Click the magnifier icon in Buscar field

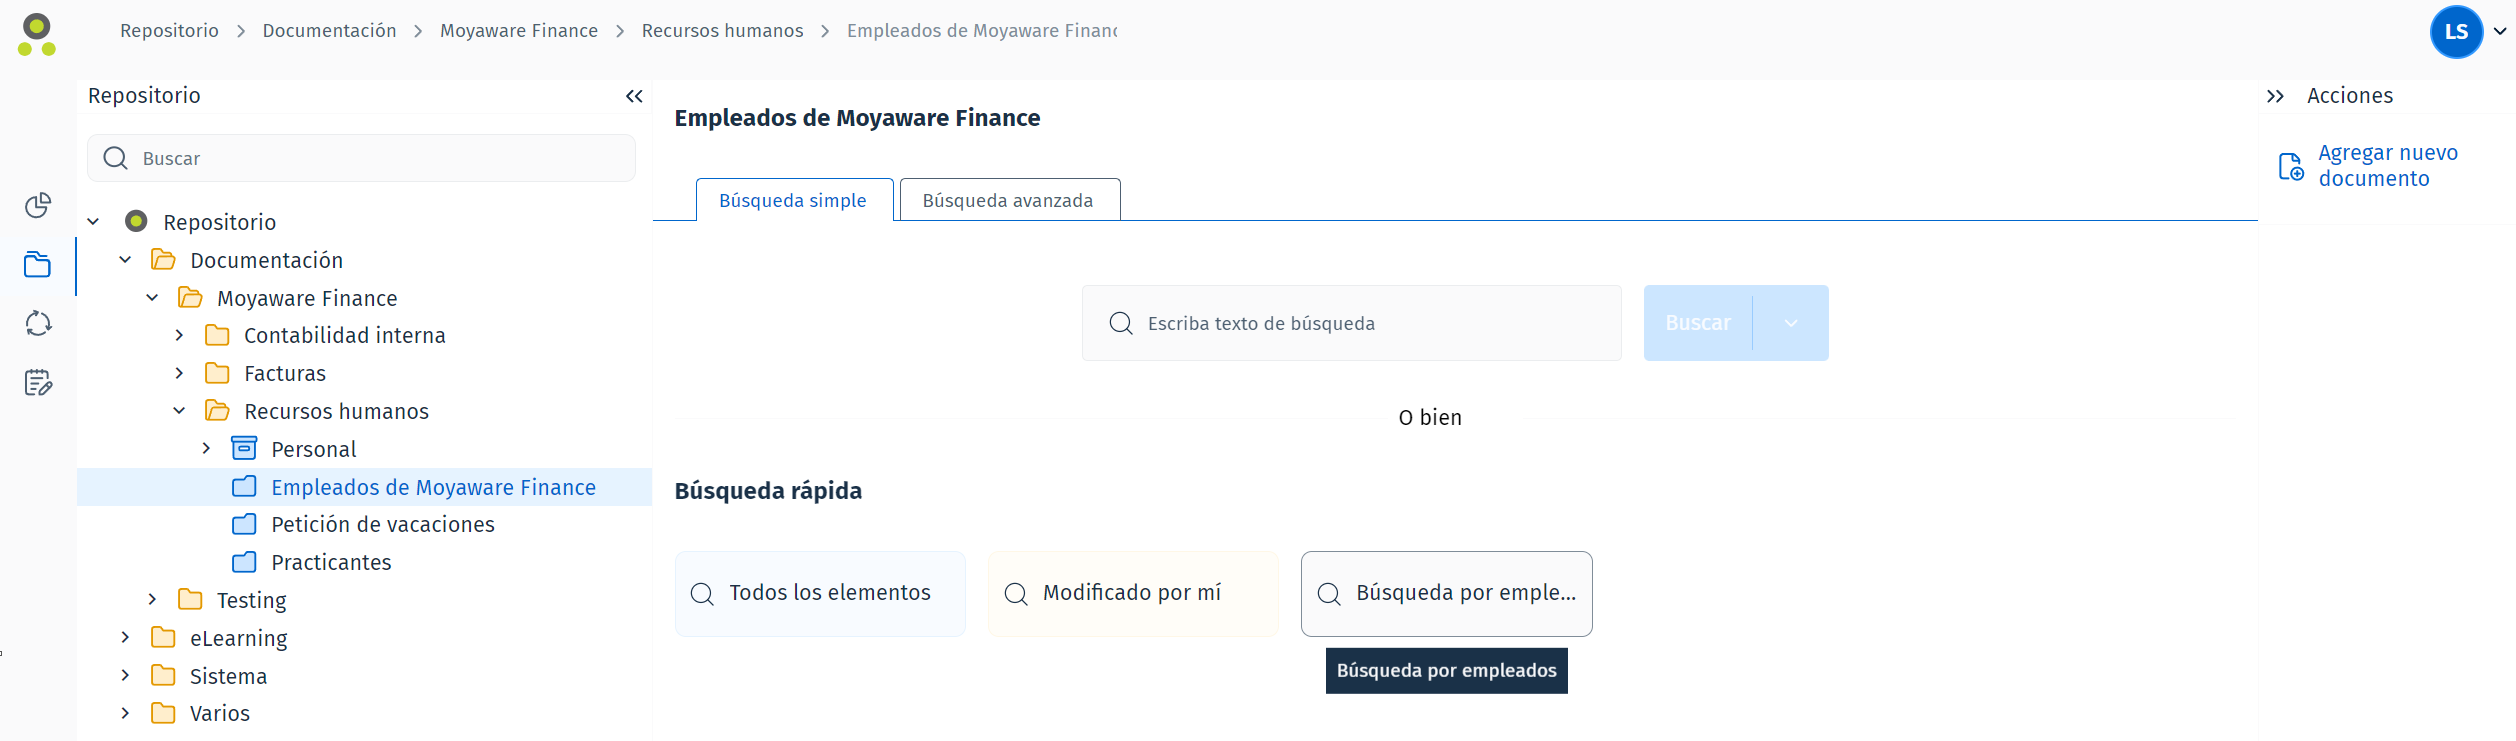pyautogui.click(x=116, y=158)
